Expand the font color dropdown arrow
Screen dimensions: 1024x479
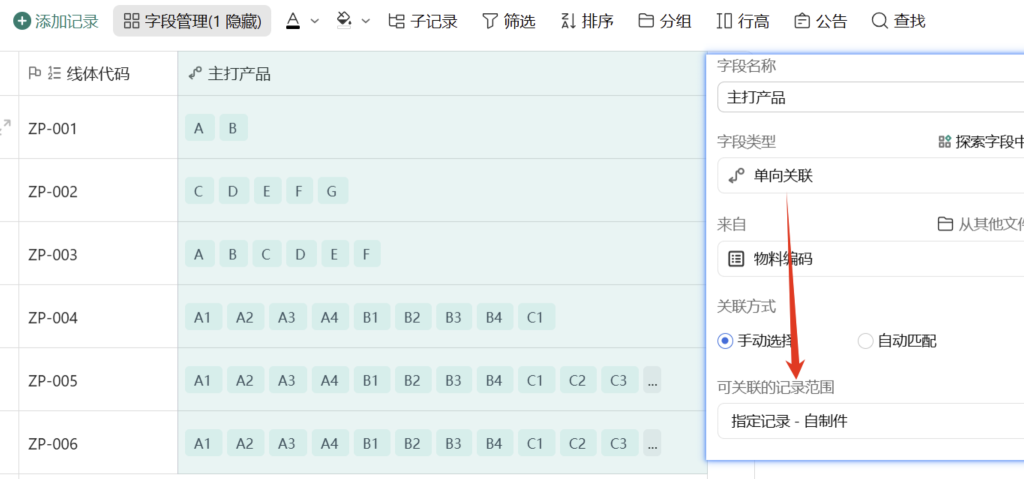coord(315,21)
